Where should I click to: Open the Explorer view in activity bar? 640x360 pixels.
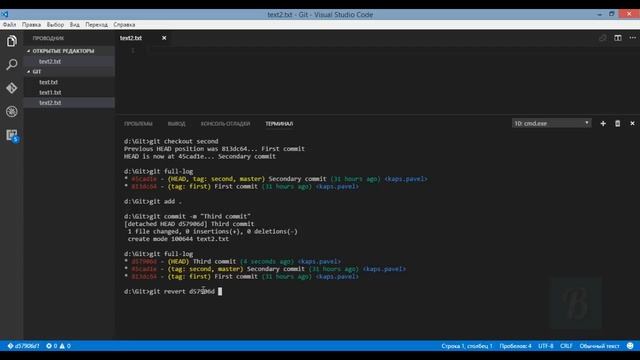11,41
